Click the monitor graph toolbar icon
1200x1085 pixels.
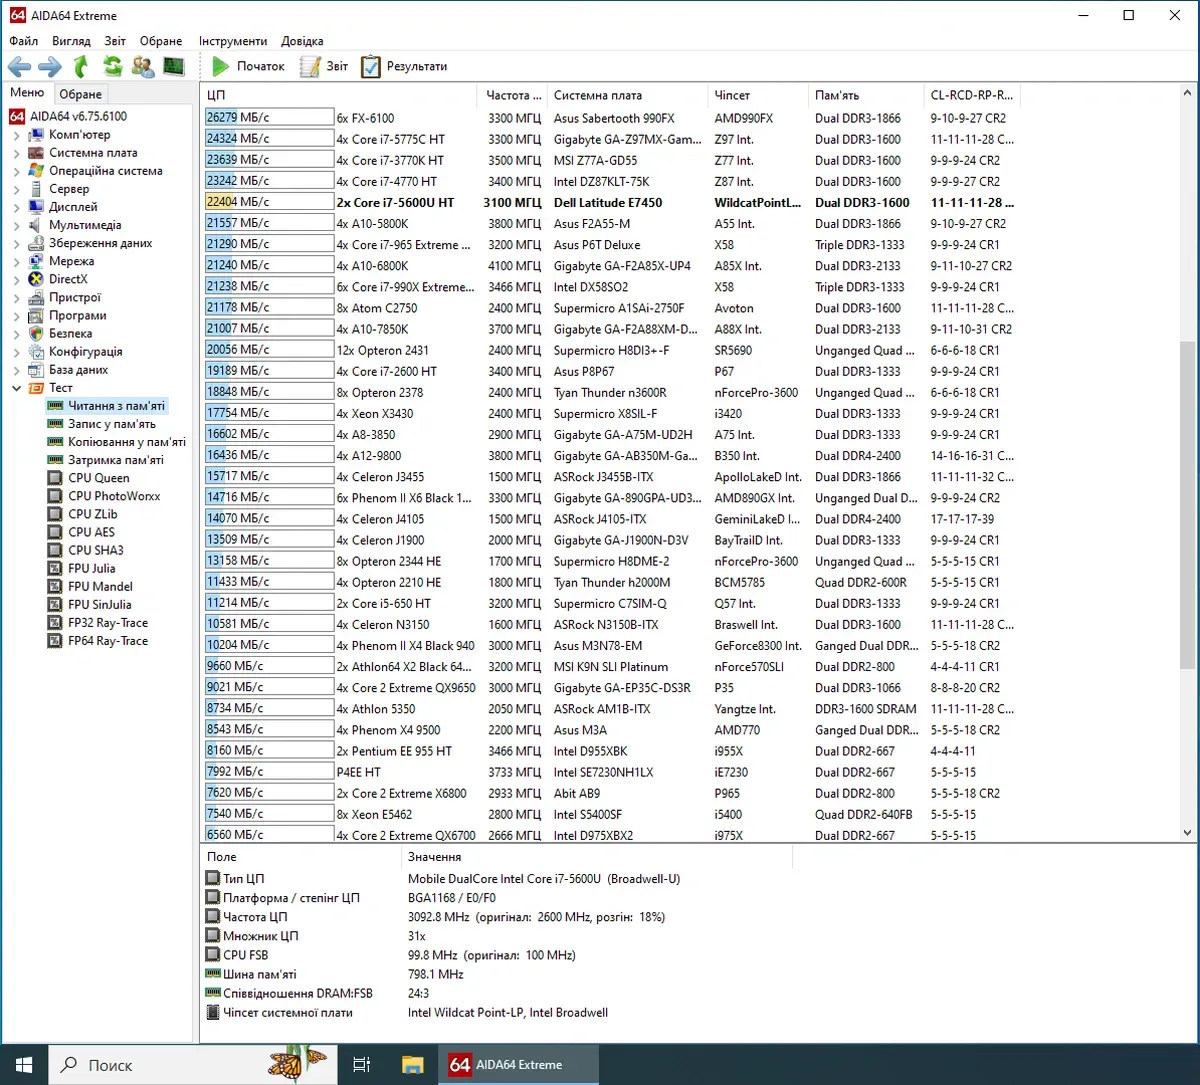[174, 67]
